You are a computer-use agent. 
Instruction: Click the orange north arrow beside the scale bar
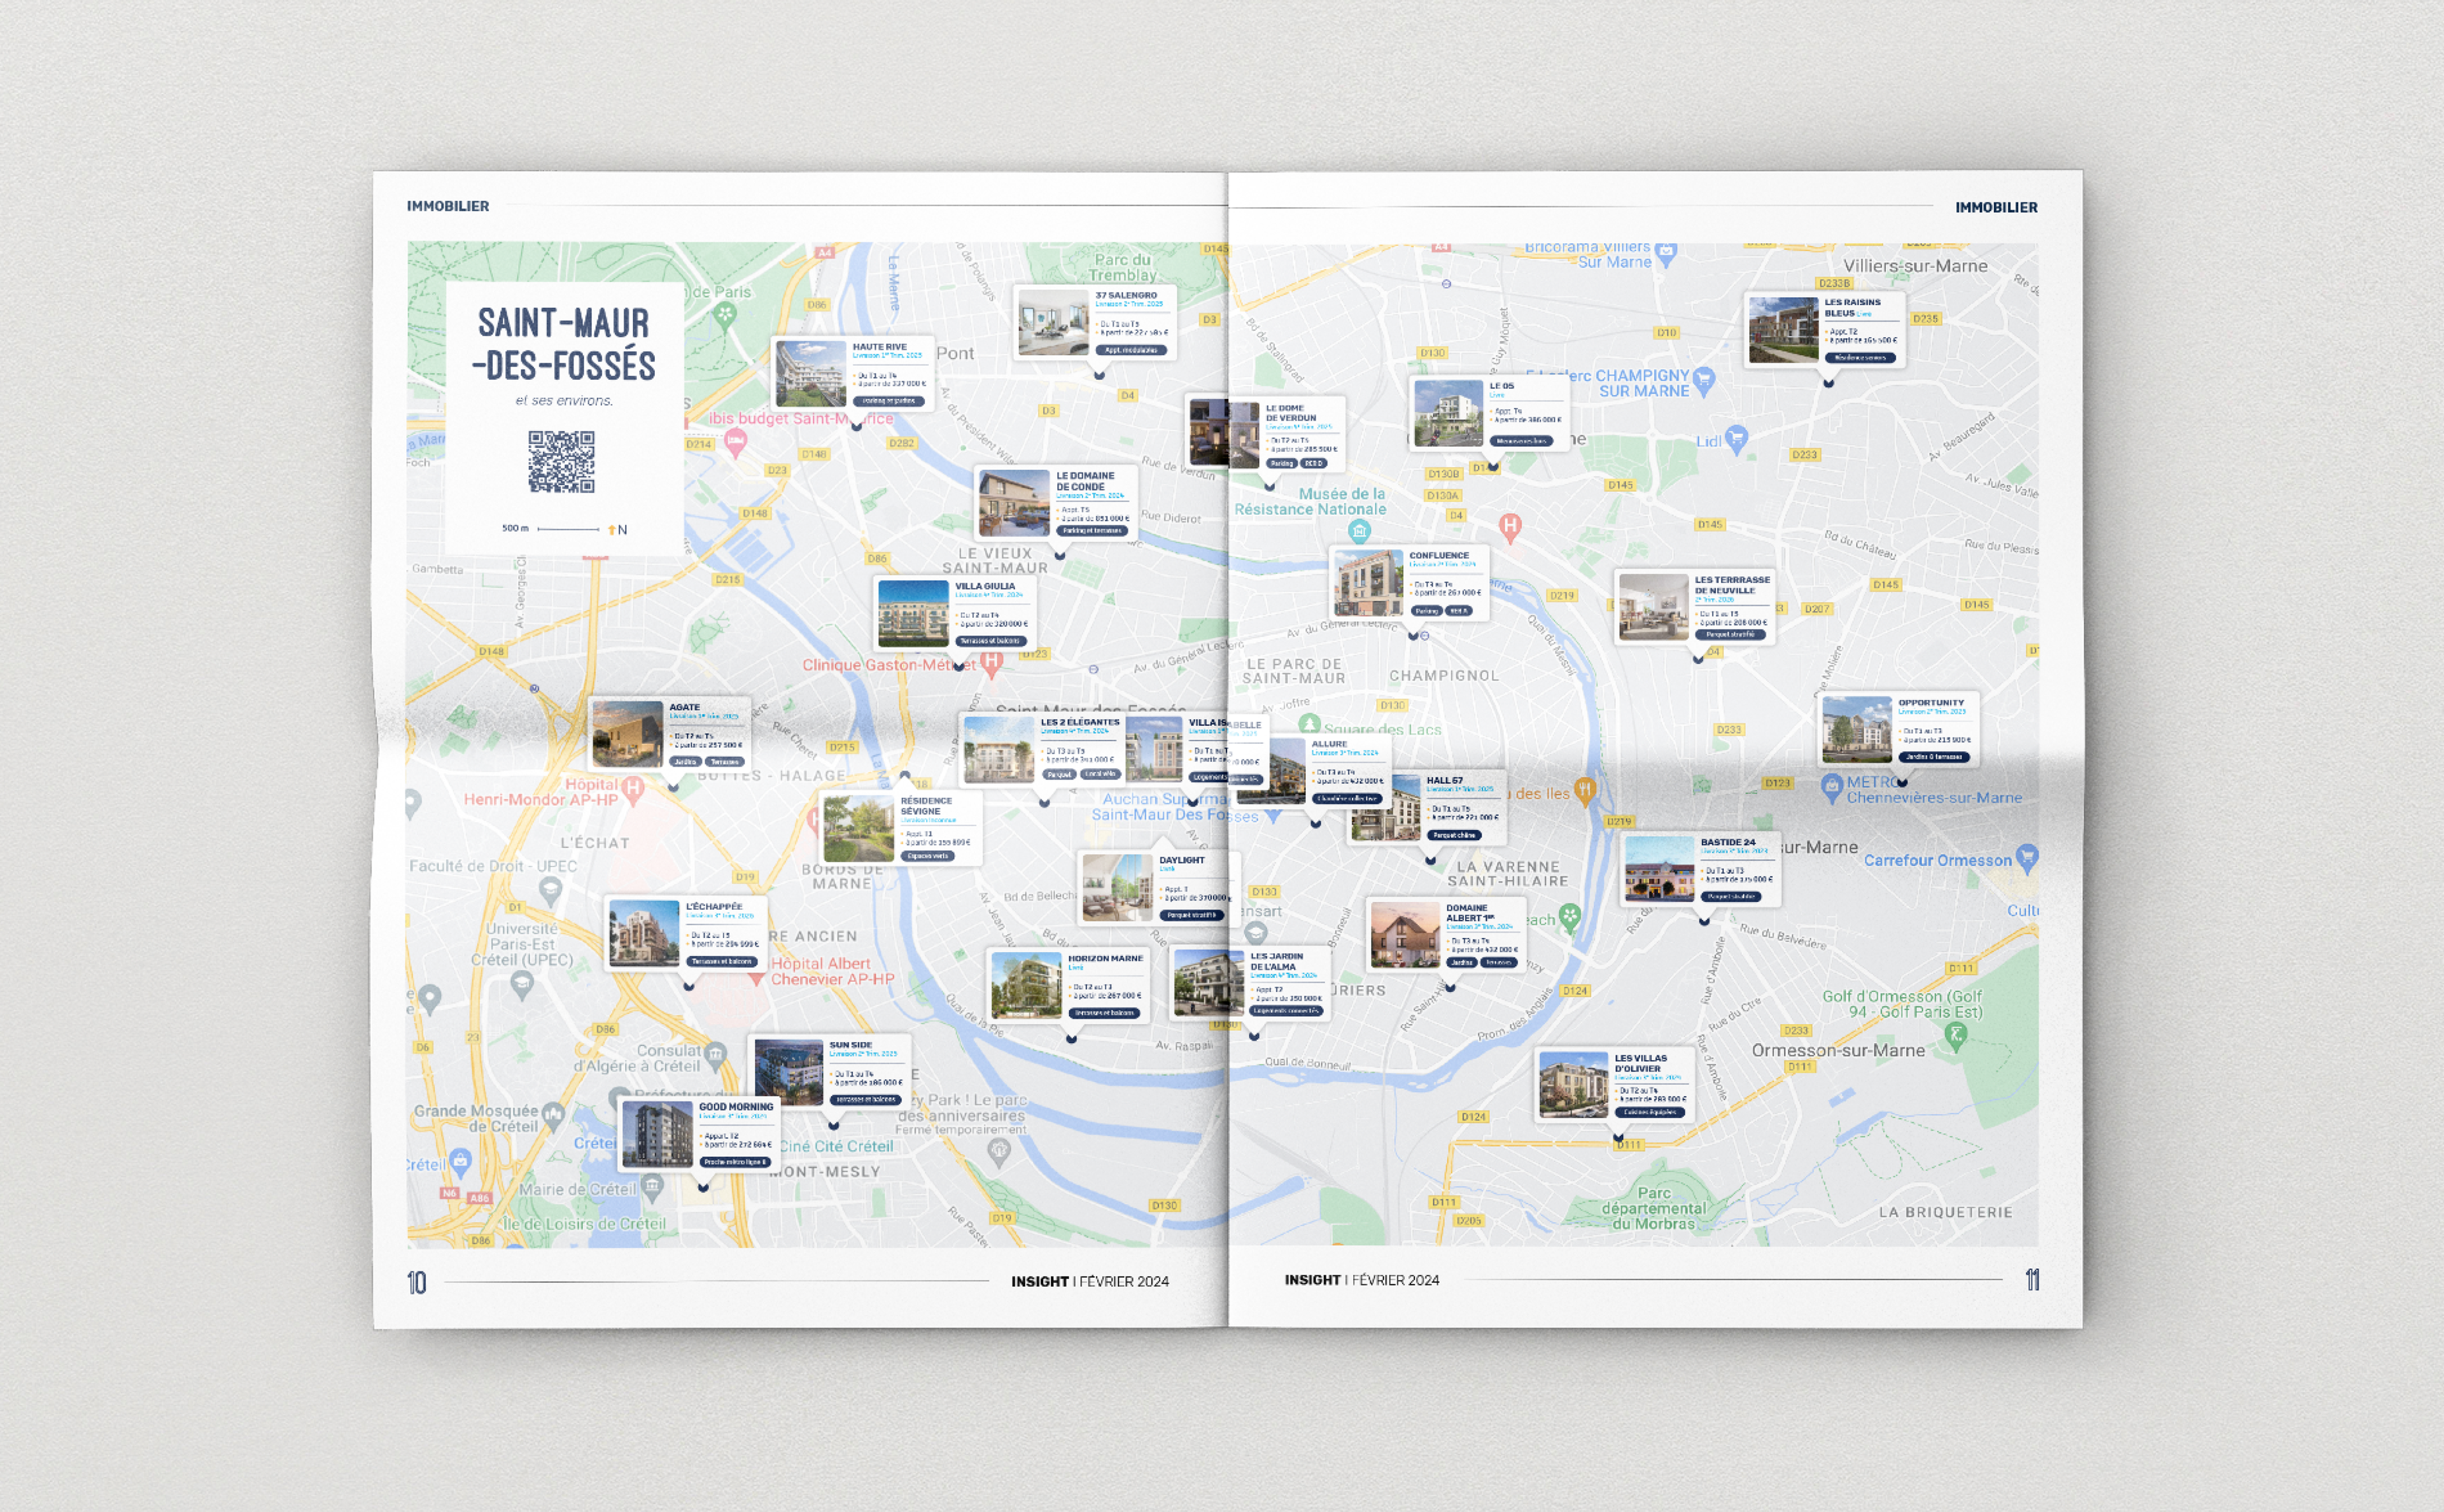(x=611, y=529)
